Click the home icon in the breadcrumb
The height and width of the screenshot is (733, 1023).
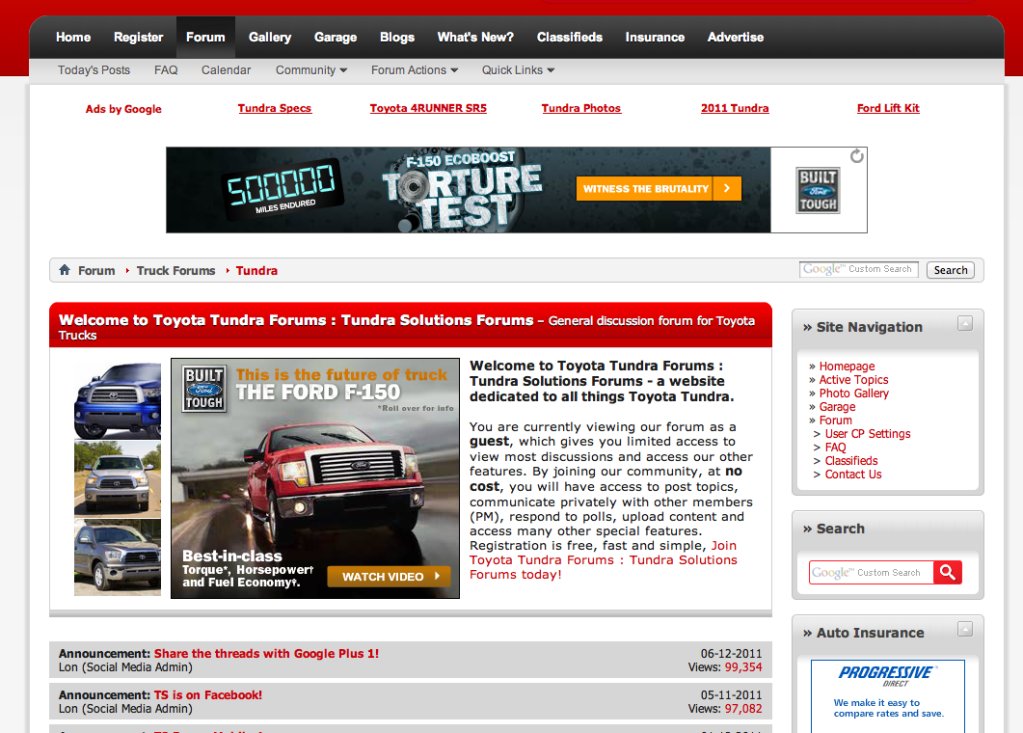pos(64,269)
